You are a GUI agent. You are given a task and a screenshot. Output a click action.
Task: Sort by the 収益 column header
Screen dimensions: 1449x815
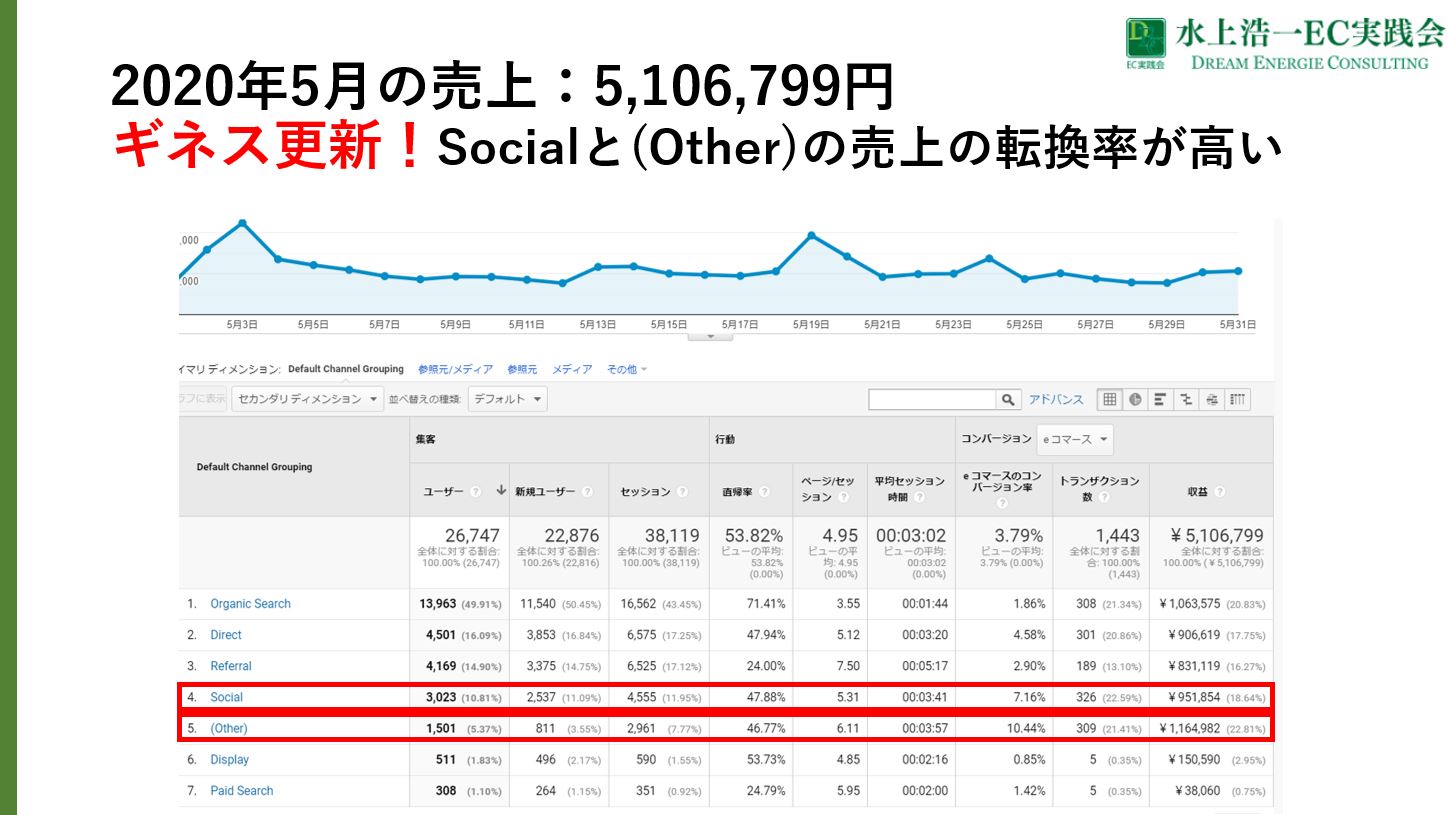coord(1198,492)
